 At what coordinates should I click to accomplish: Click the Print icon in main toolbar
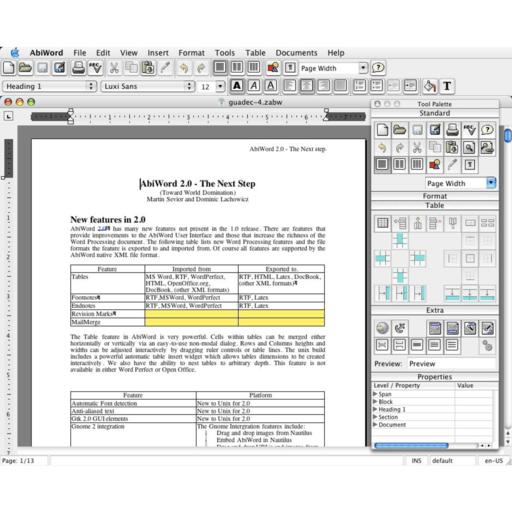coord(79,68)
